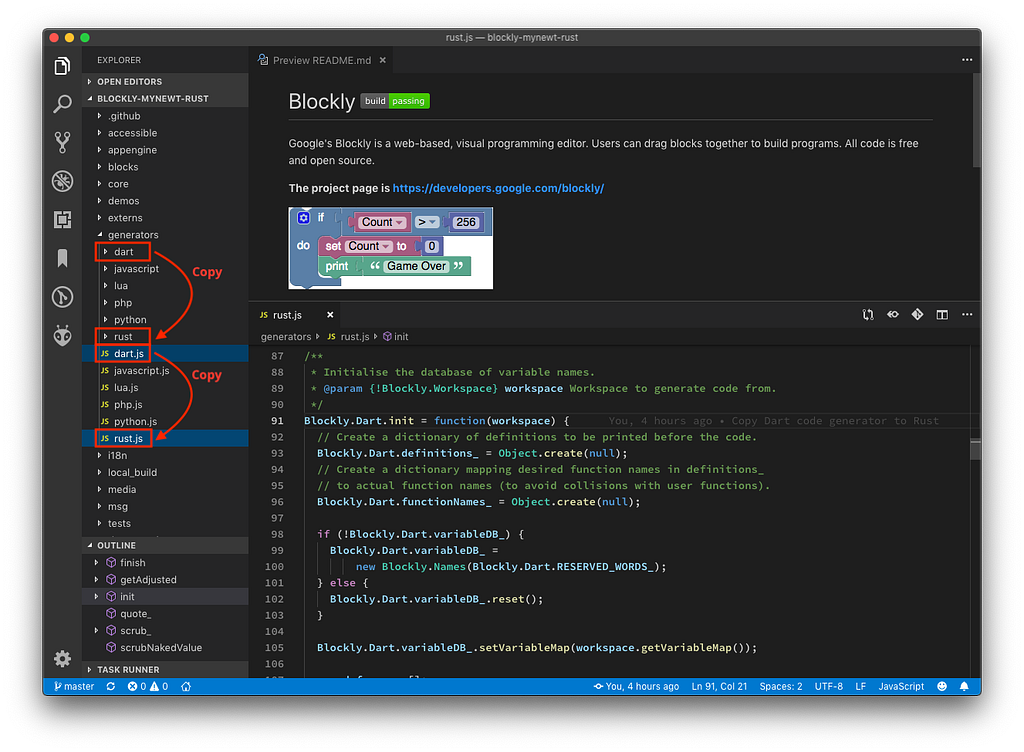Open the javascript.js file
The image size is (1024, 752).
pos(166,370)
